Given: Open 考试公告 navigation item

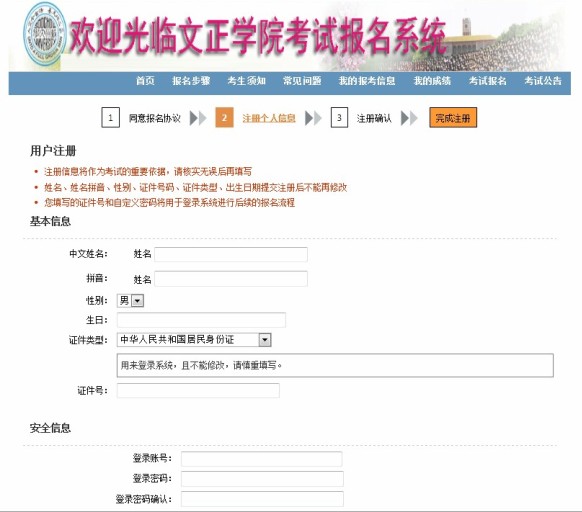Looking at the screenshot, I should point(543,81).
